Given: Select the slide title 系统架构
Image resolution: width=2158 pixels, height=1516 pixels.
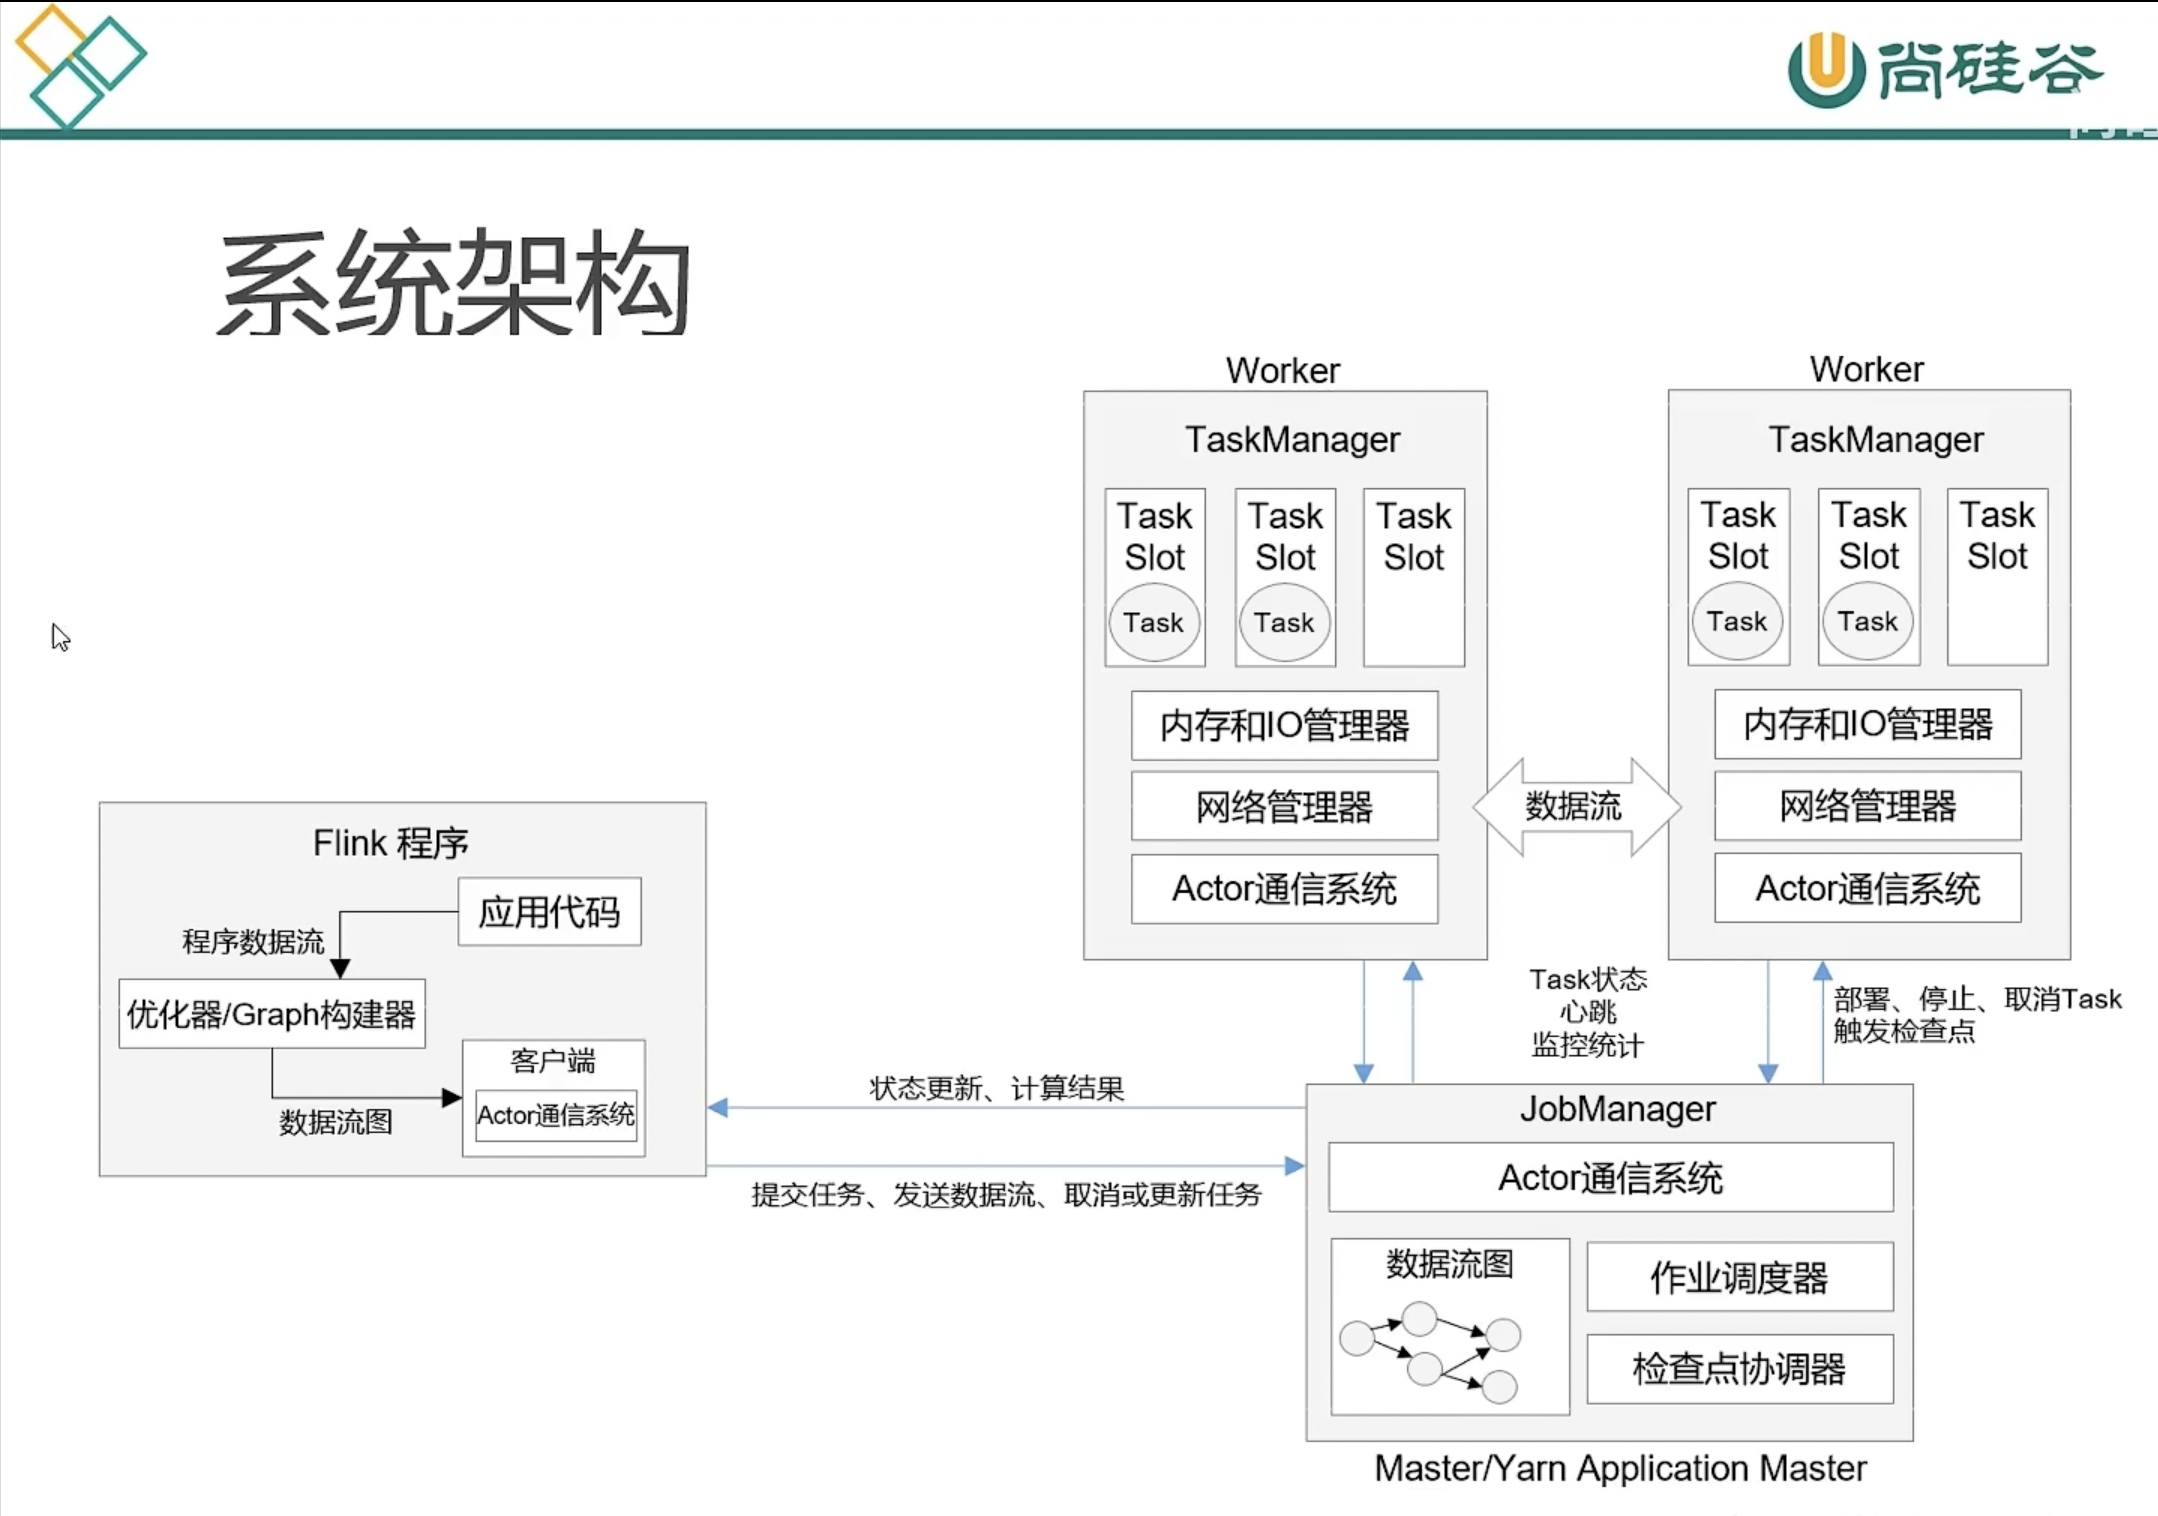Looking at the screenshot, I should (454, 283).
